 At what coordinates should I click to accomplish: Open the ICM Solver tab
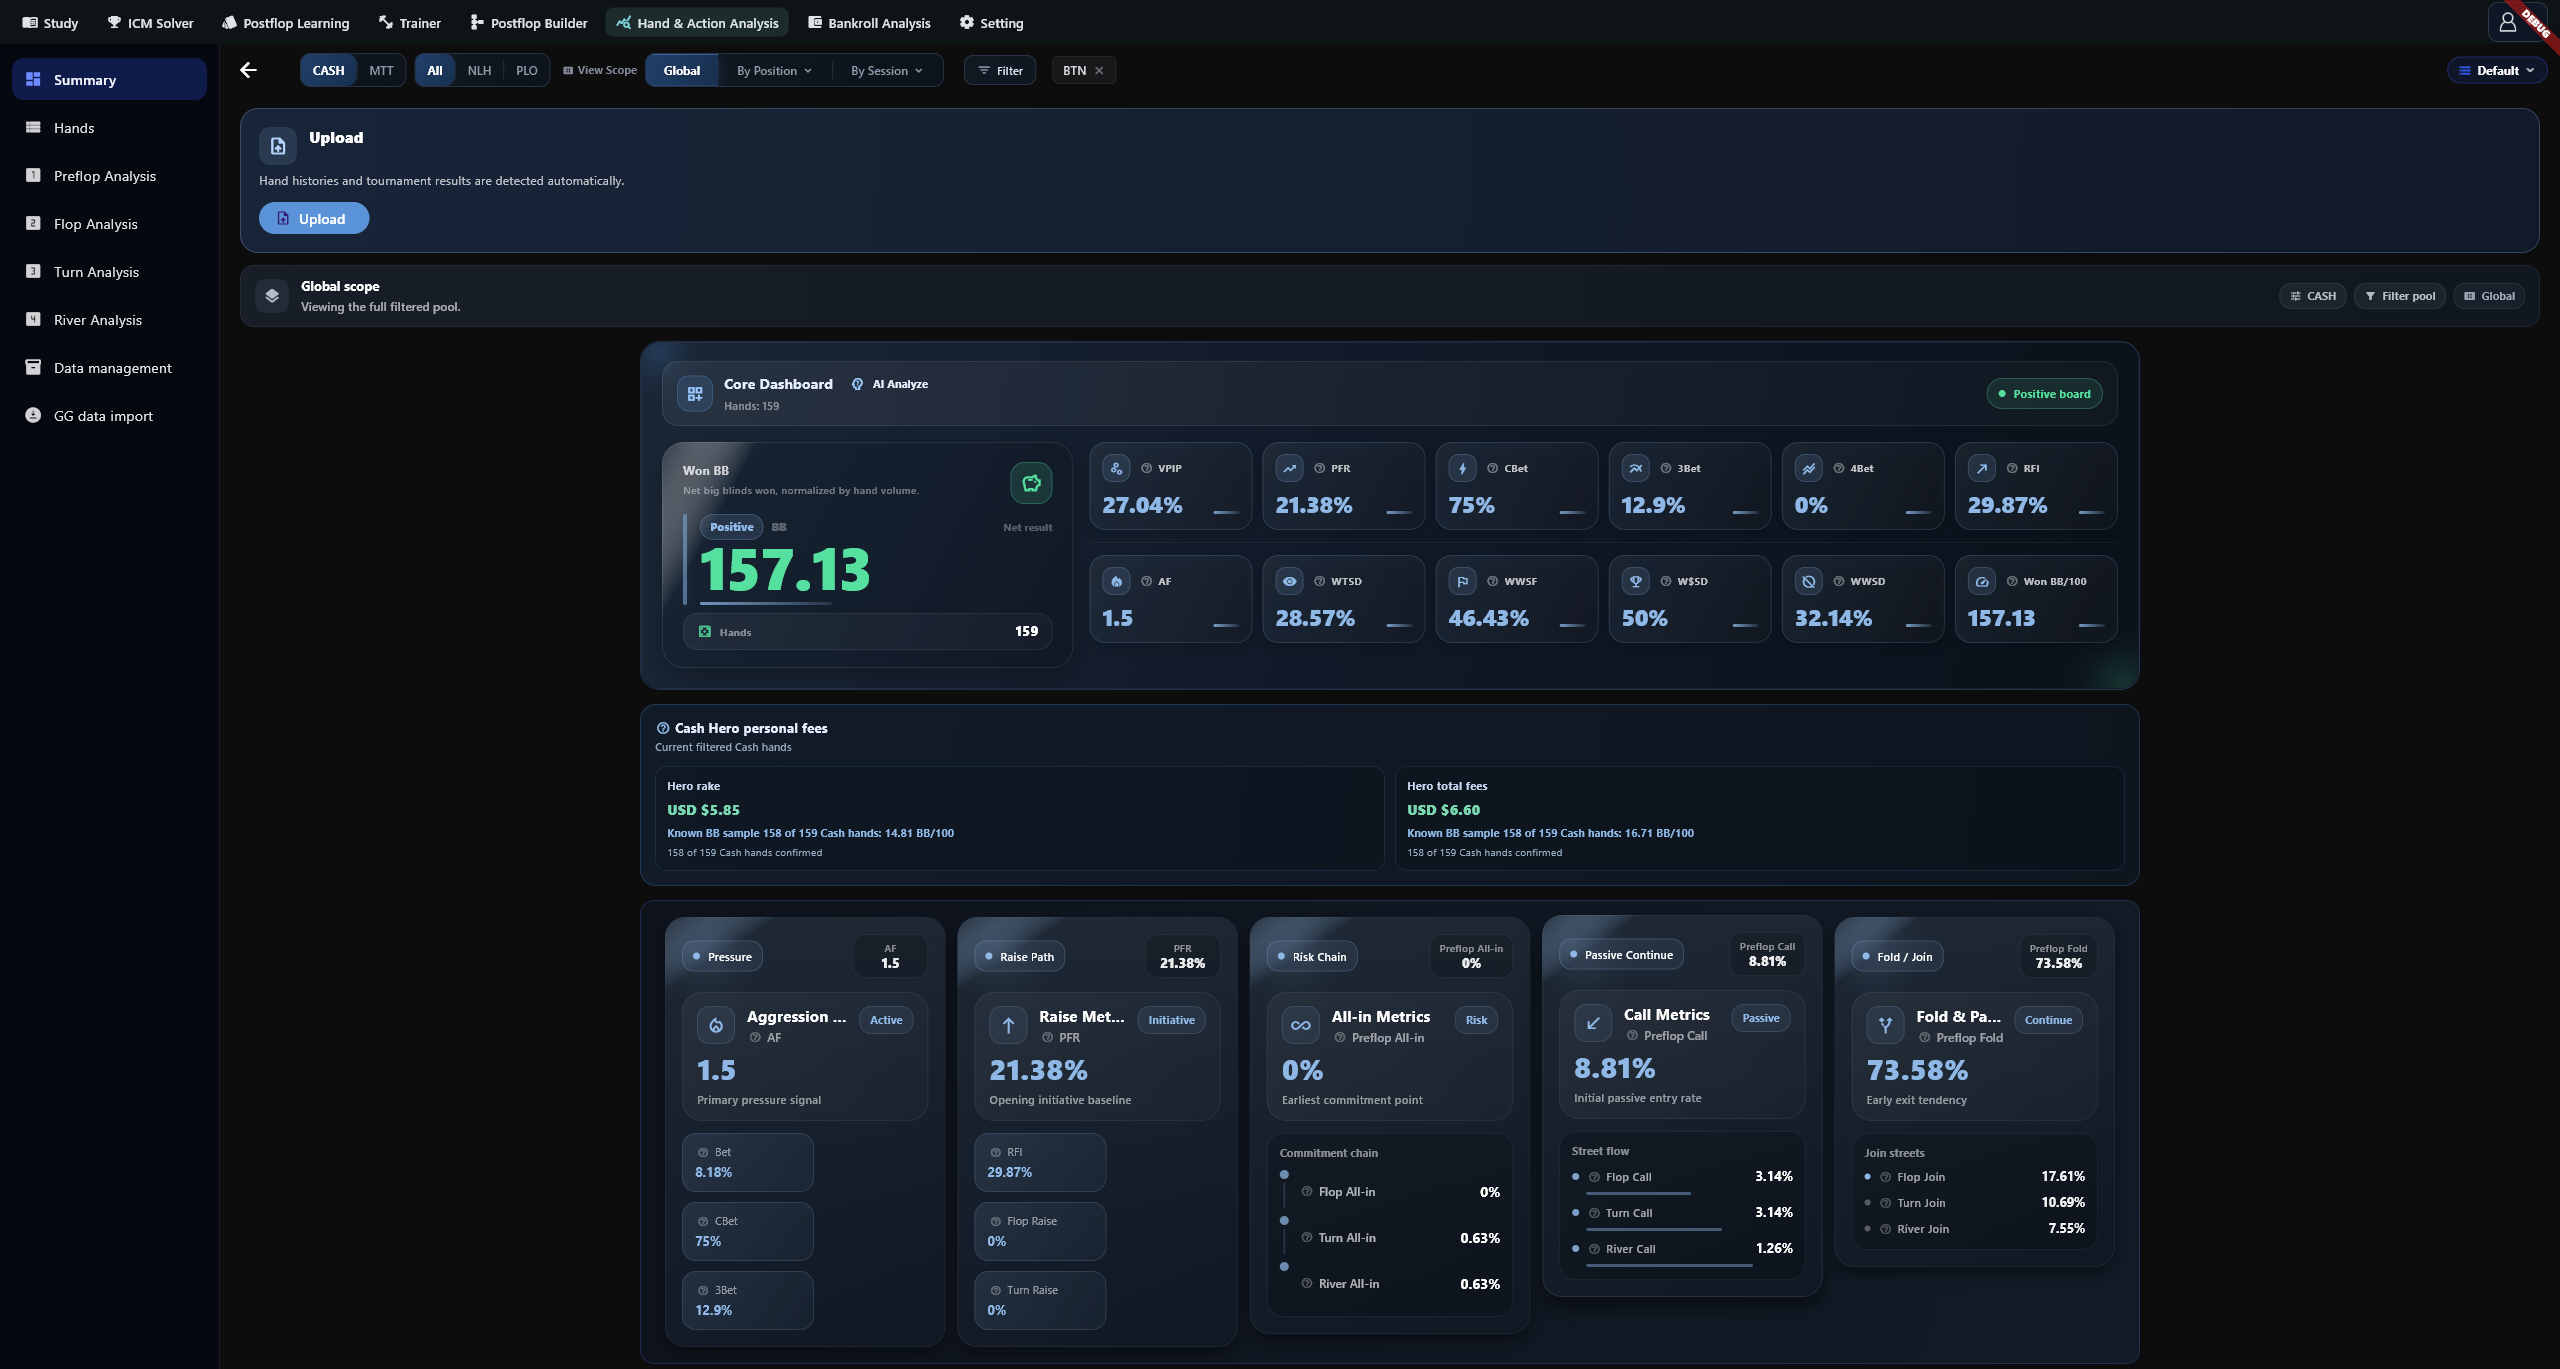point(150,22)
